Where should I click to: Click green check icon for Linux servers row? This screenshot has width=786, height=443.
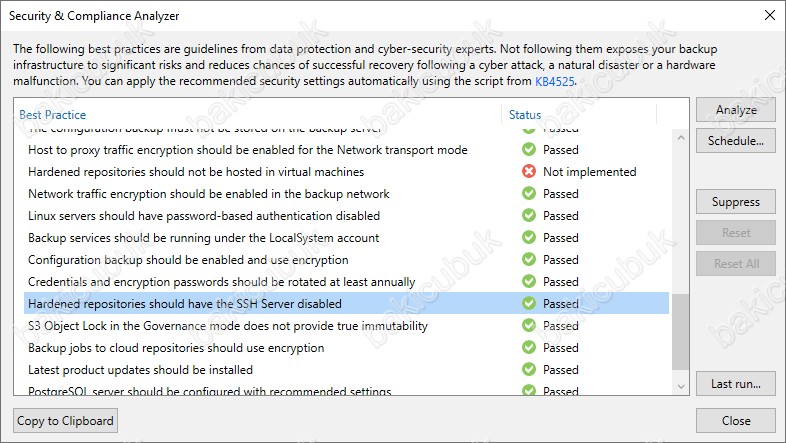(528, 215)
